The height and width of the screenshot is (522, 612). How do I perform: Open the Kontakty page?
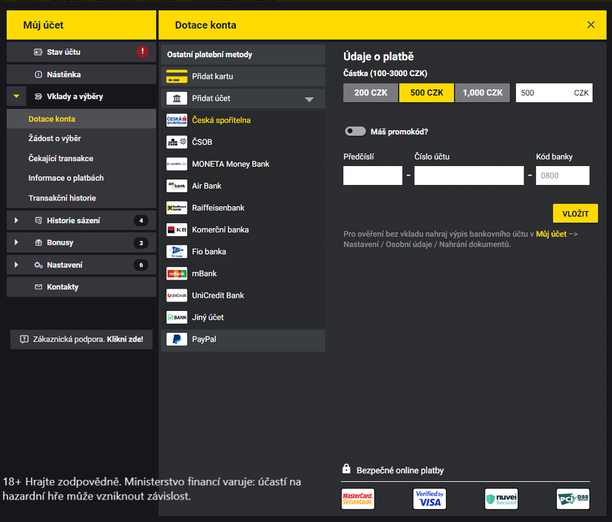(81, 287)
